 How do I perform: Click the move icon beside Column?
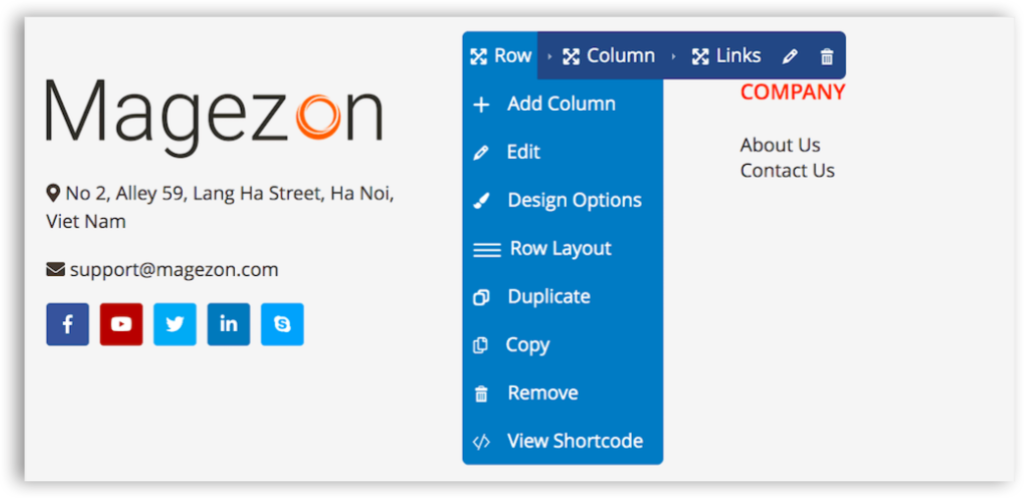[571, 57]
